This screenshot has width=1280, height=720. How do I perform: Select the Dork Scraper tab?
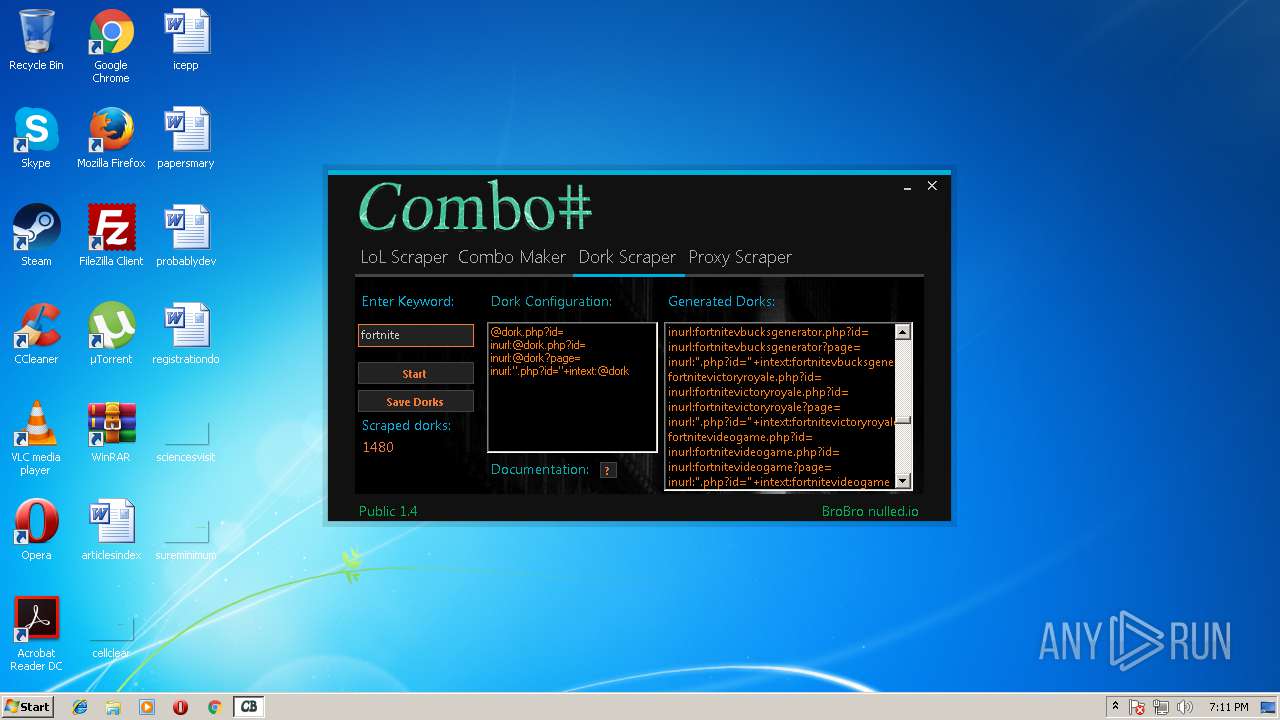pos(627,257)
